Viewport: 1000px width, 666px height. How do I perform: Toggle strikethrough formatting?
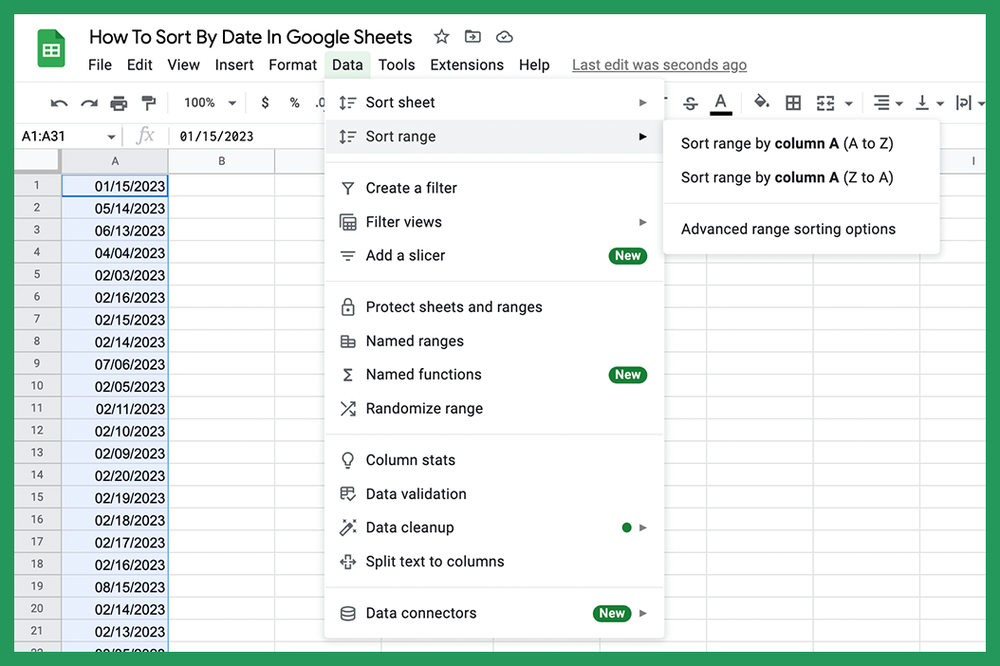point(690,103)
